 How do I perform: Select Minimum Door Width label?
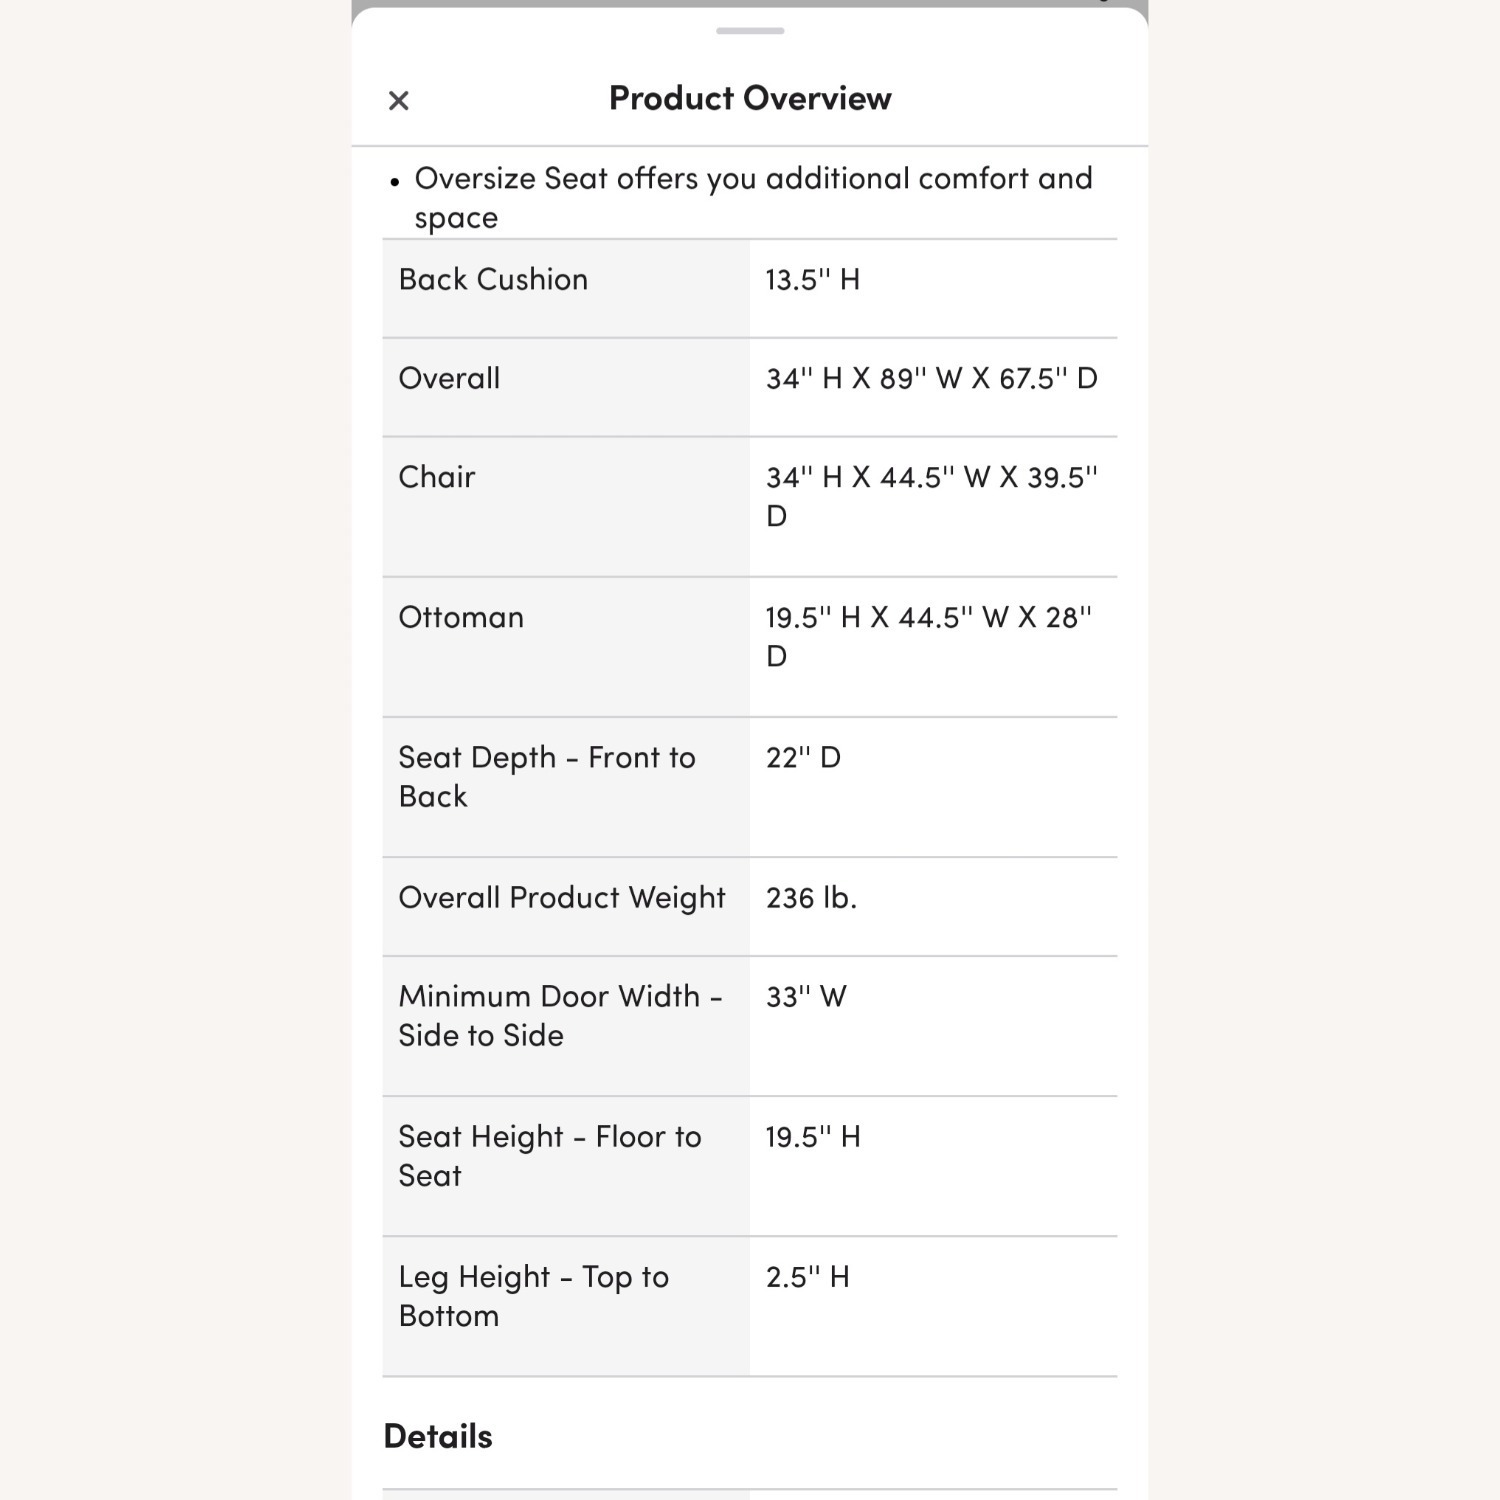coord(559,1016)
